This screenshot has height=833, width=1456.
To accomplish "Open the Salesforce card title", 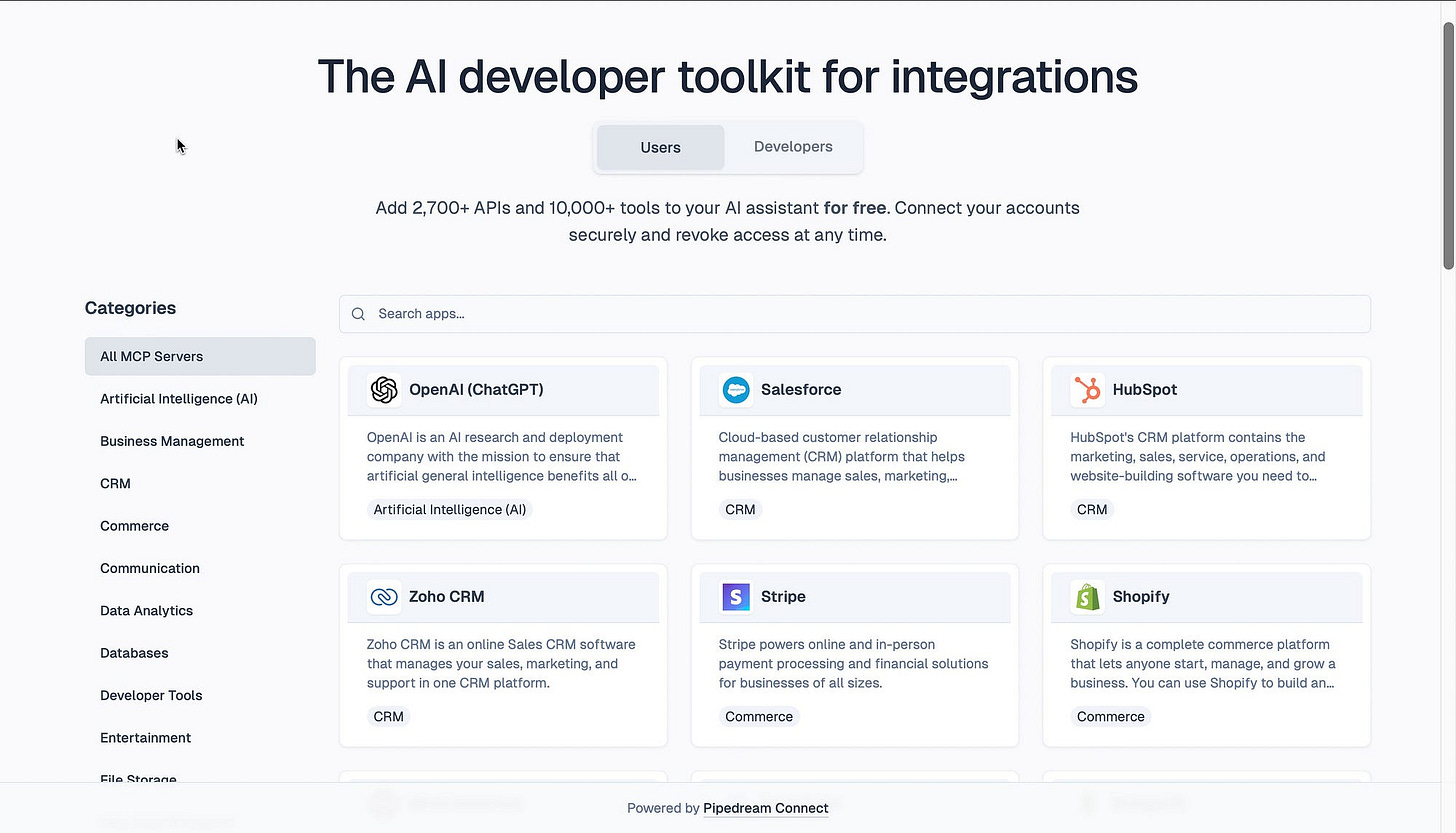I will [801, 390].
